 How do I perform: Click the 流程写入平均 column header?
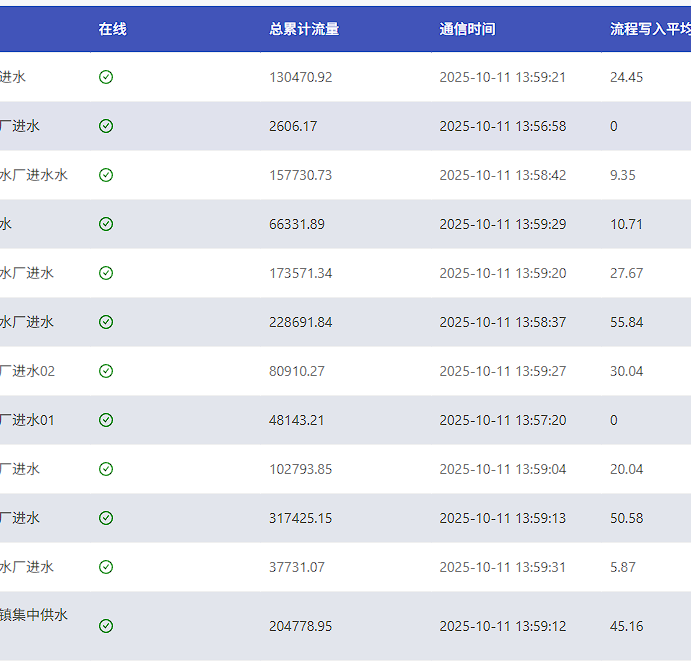pos(650,29)
